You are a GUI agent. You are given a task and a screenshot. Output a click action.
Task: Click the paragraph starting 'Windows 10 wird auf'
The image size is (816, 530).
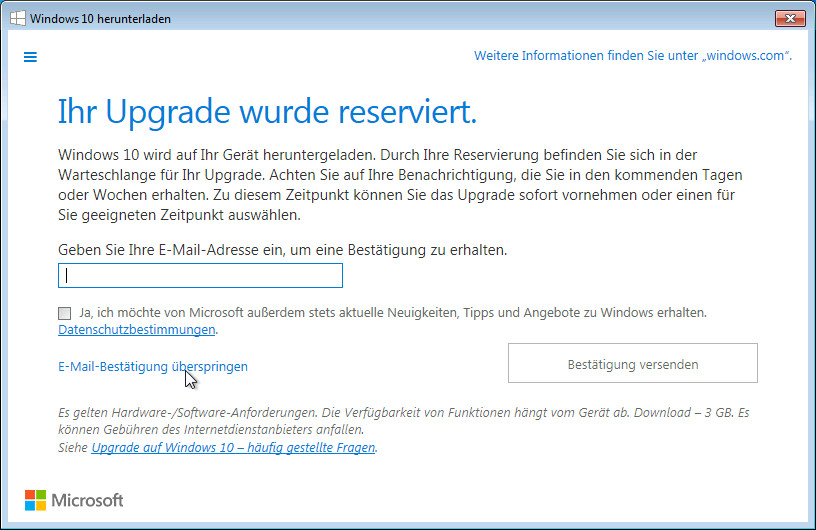coord(400,185)
